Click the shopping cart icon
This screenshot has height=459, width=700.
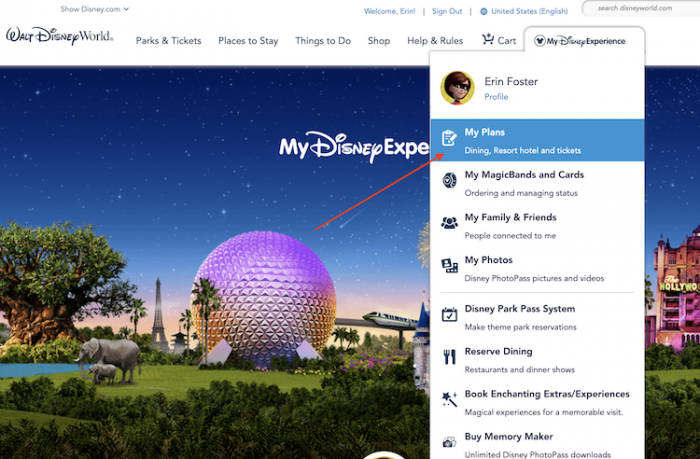point(488,39)
